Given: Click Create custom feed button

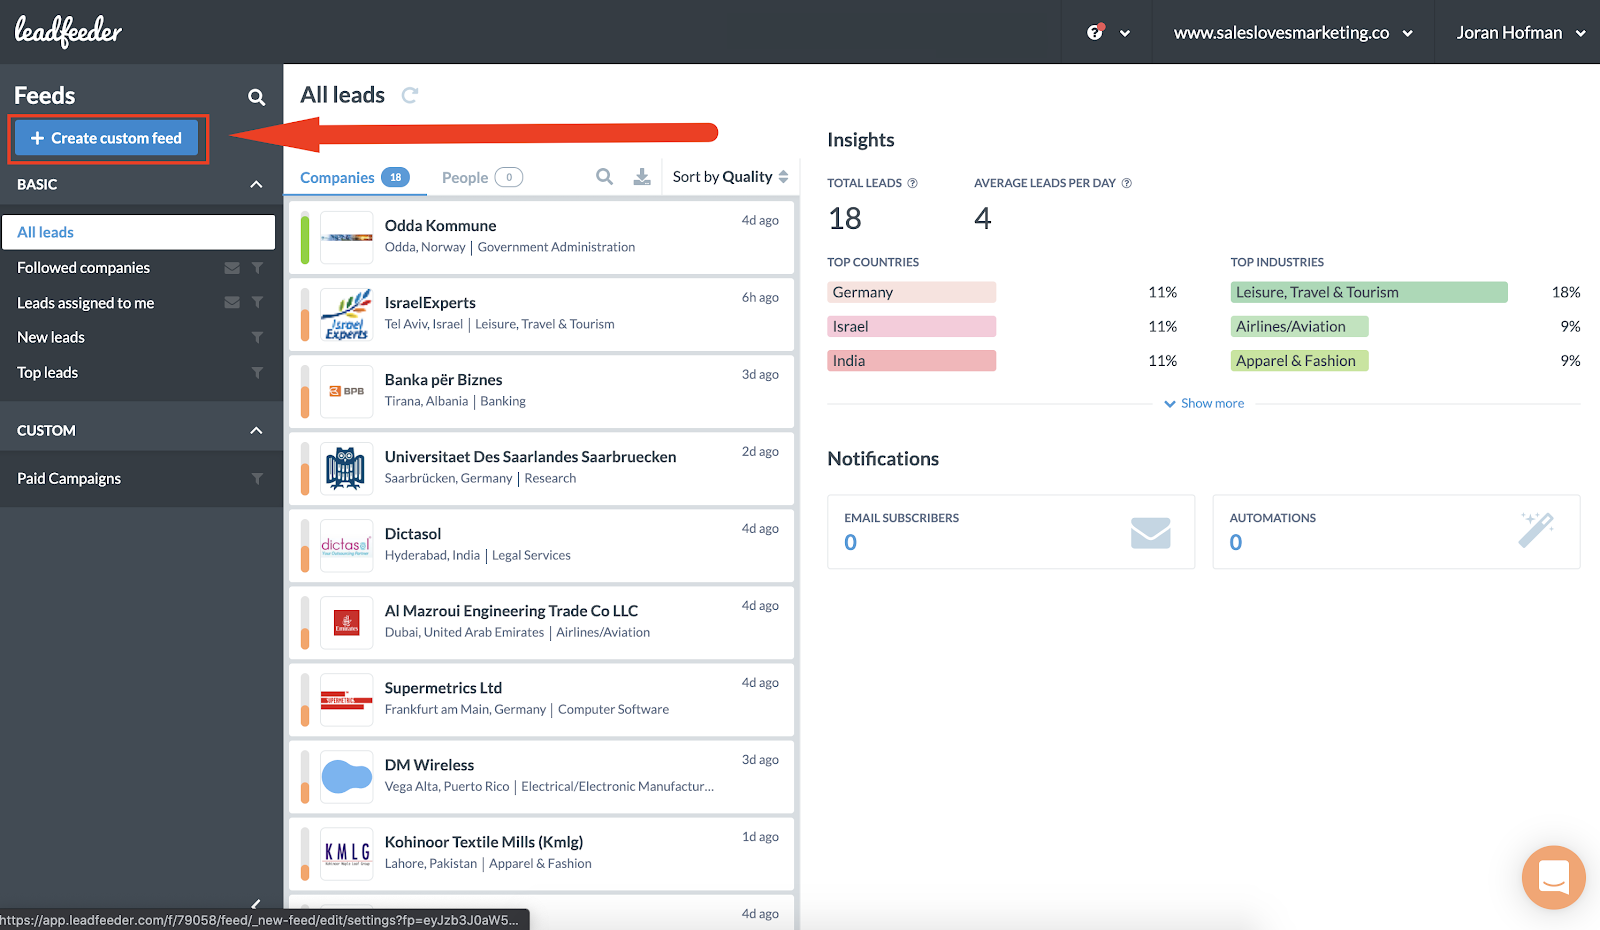Looking at the screenshot, I should tap(107, 138).
